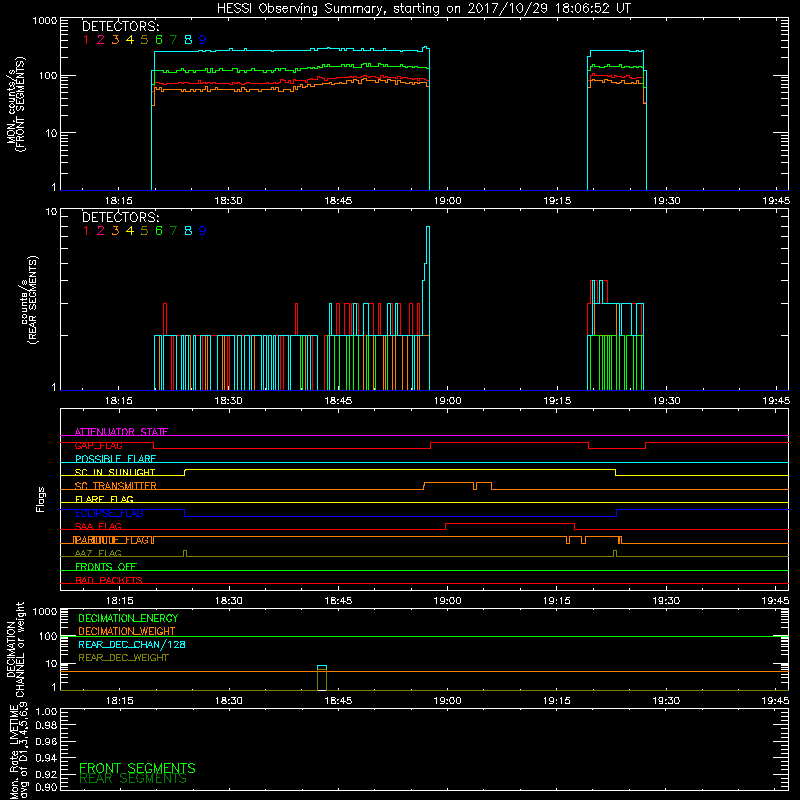Select the POSSIBLE_FLARE label
This screenshot has height=800, width=800.
pos(115,459)
